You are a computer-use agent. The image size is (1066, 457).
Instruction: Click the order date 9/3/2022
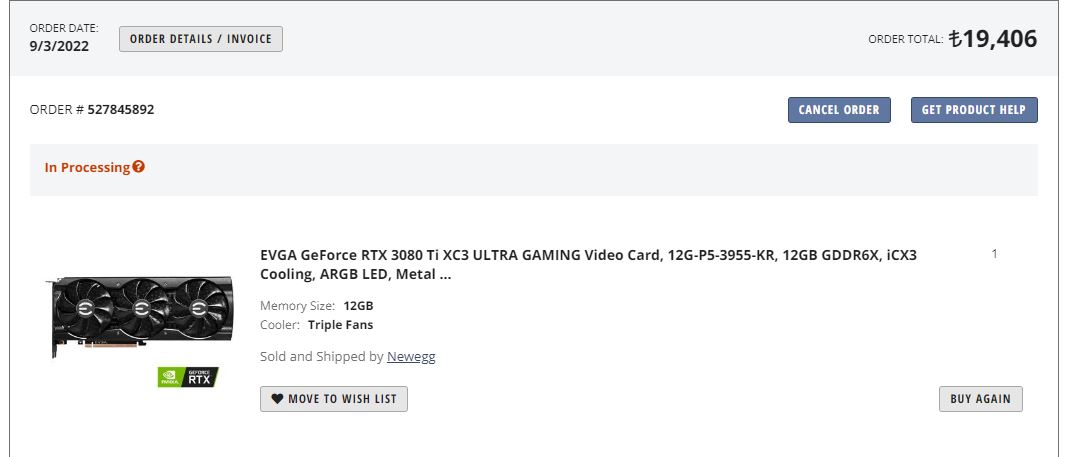point(59,46)
